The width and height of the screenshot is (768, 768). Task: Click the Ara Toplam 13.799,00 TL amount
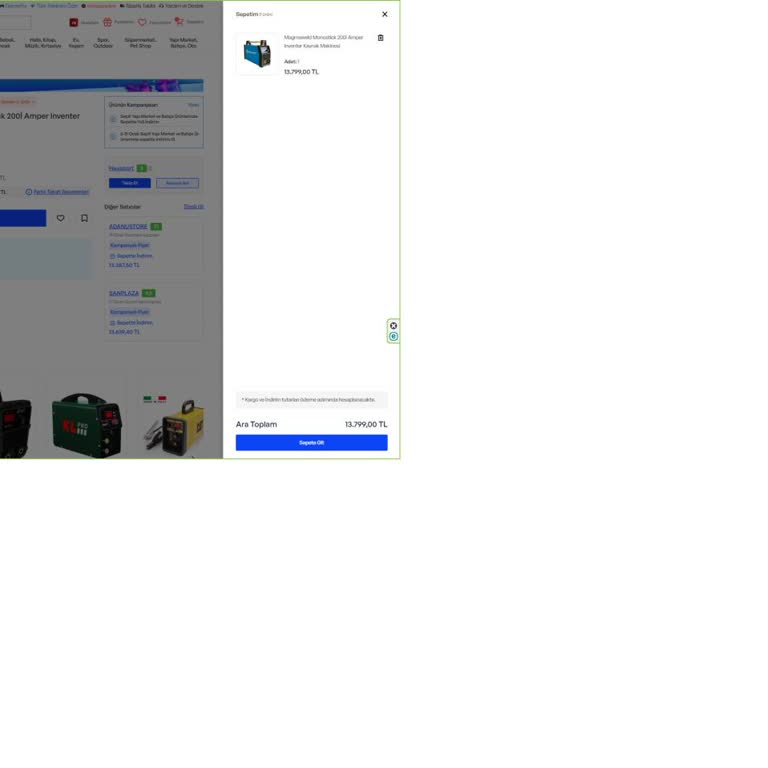point(366,424)
